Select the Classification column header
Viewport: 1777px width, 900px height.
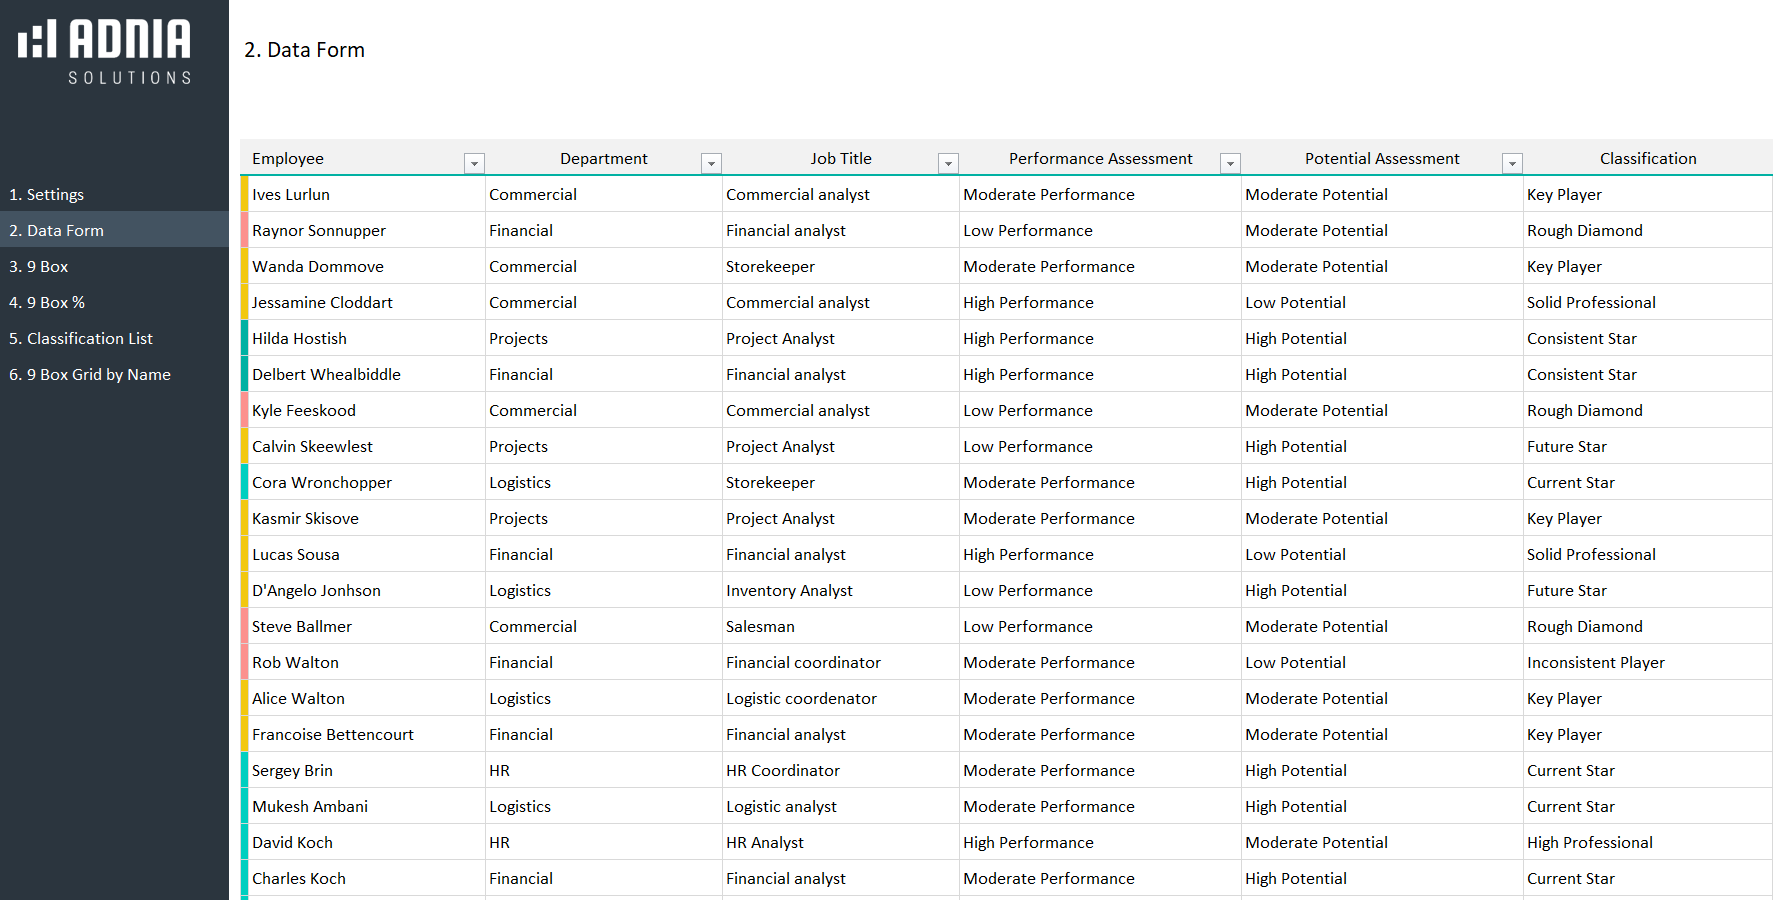point(1647,159)
